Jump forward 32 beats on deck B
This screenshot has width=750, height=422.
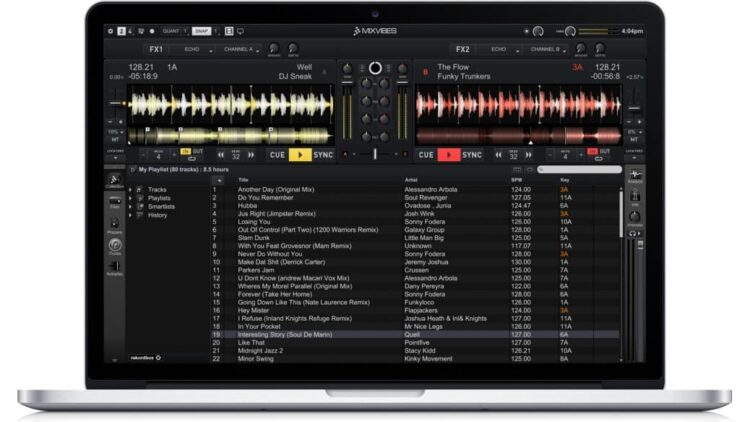(x=529, y=155)
